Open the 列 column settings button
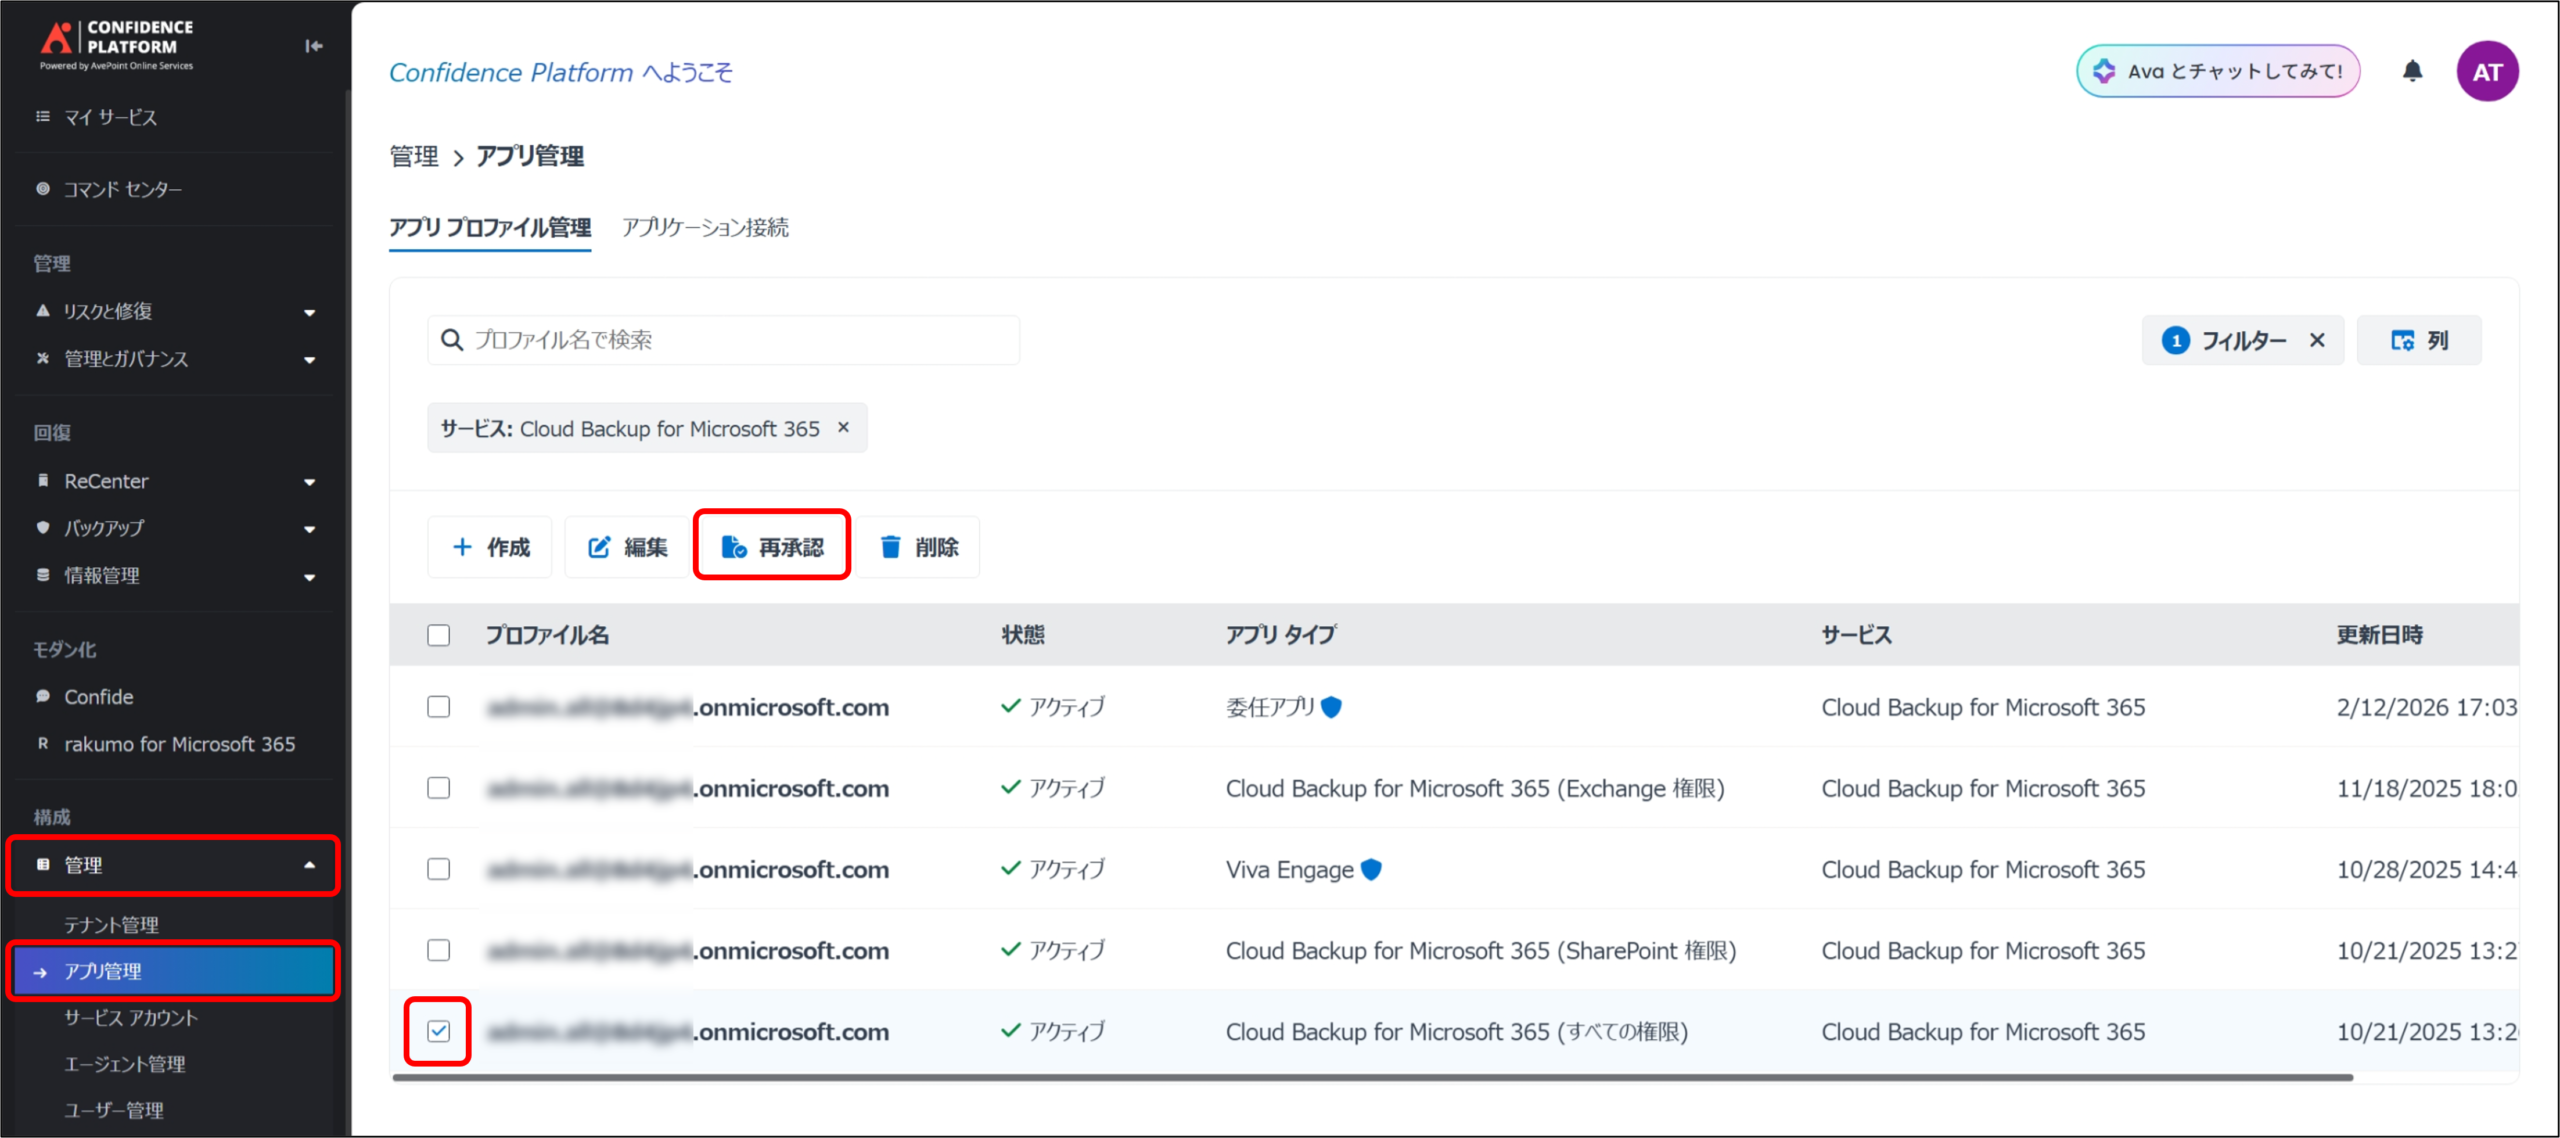 click(x=2418, y=341)
